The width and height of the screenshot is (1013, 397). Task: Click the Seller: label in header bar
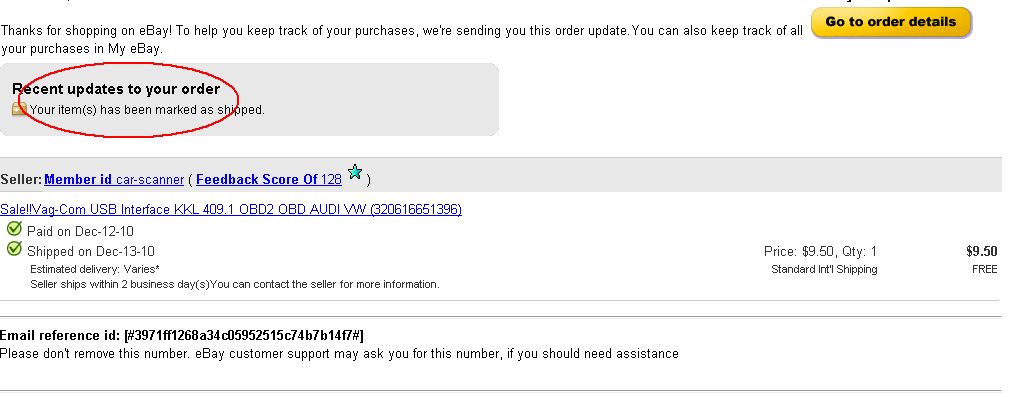[21, 179]
